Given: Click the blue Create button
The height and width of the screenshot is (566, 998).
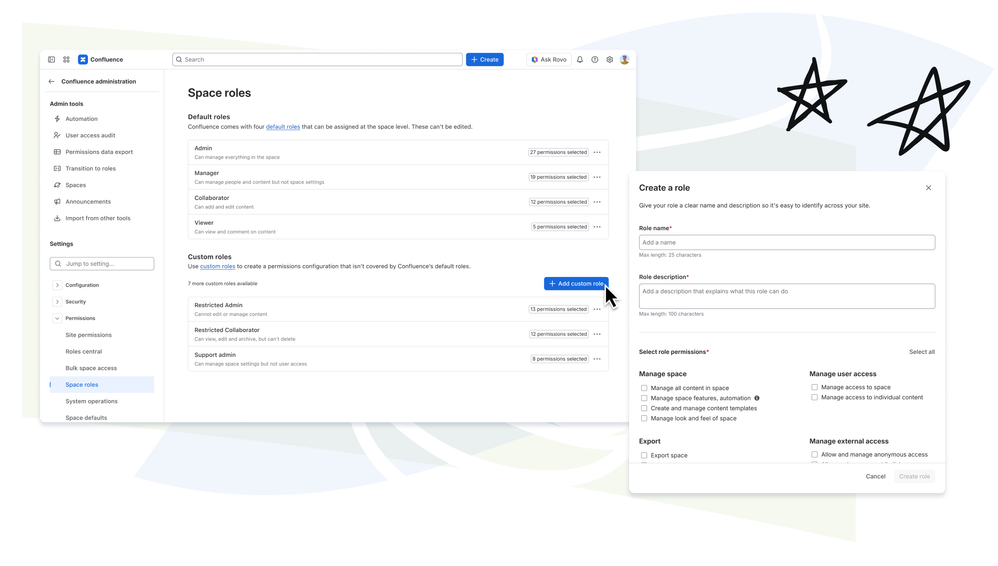Looking at the screenshot, I should pyautogui.click(x=484, y=59).
